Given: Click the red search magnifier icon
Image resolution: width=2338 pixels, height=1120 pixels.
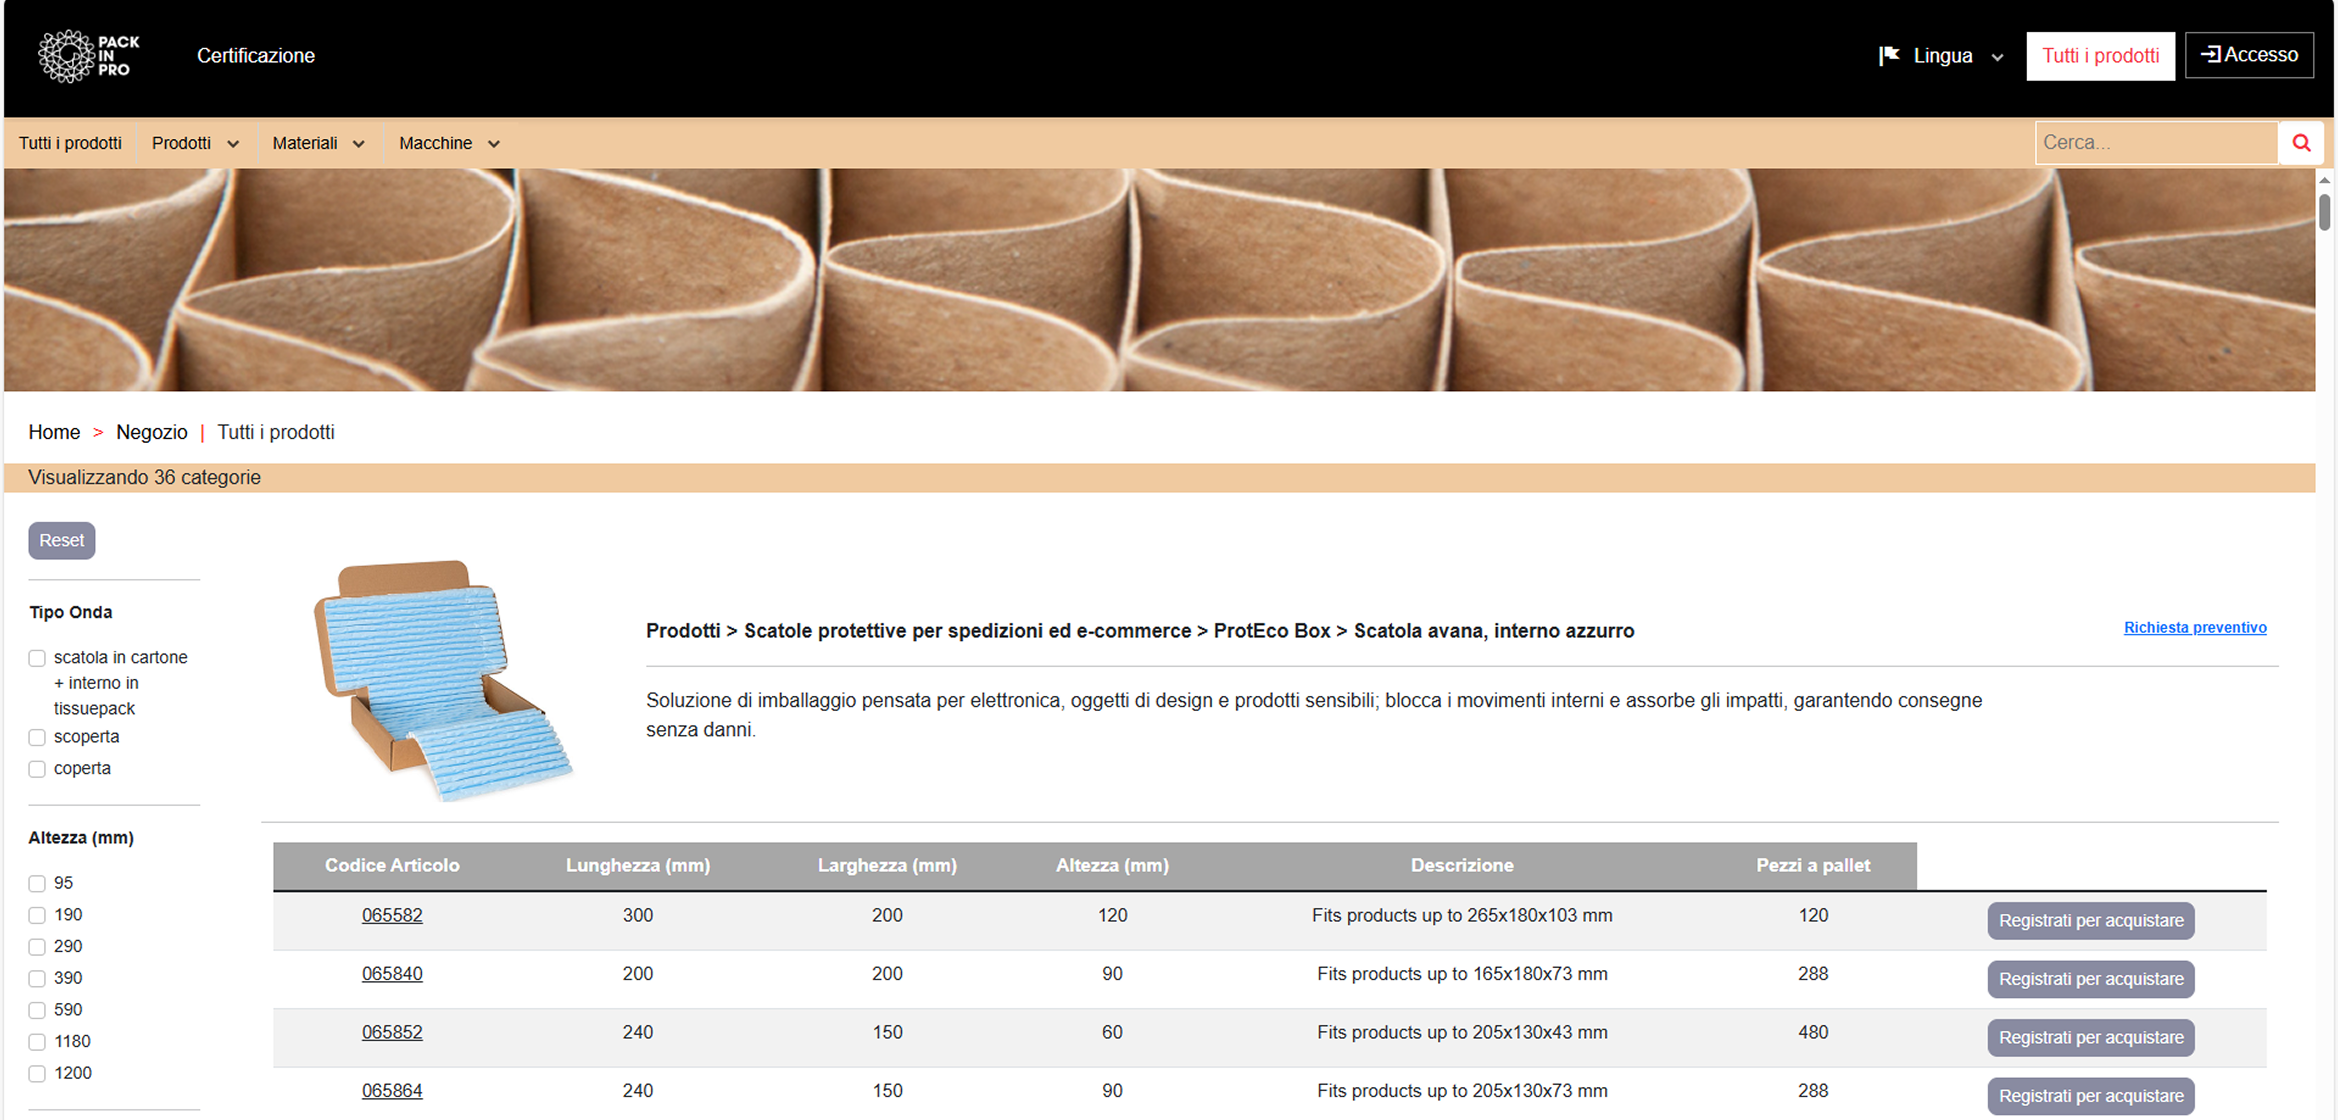Looking at the screenshot, I should point(2301,143).
